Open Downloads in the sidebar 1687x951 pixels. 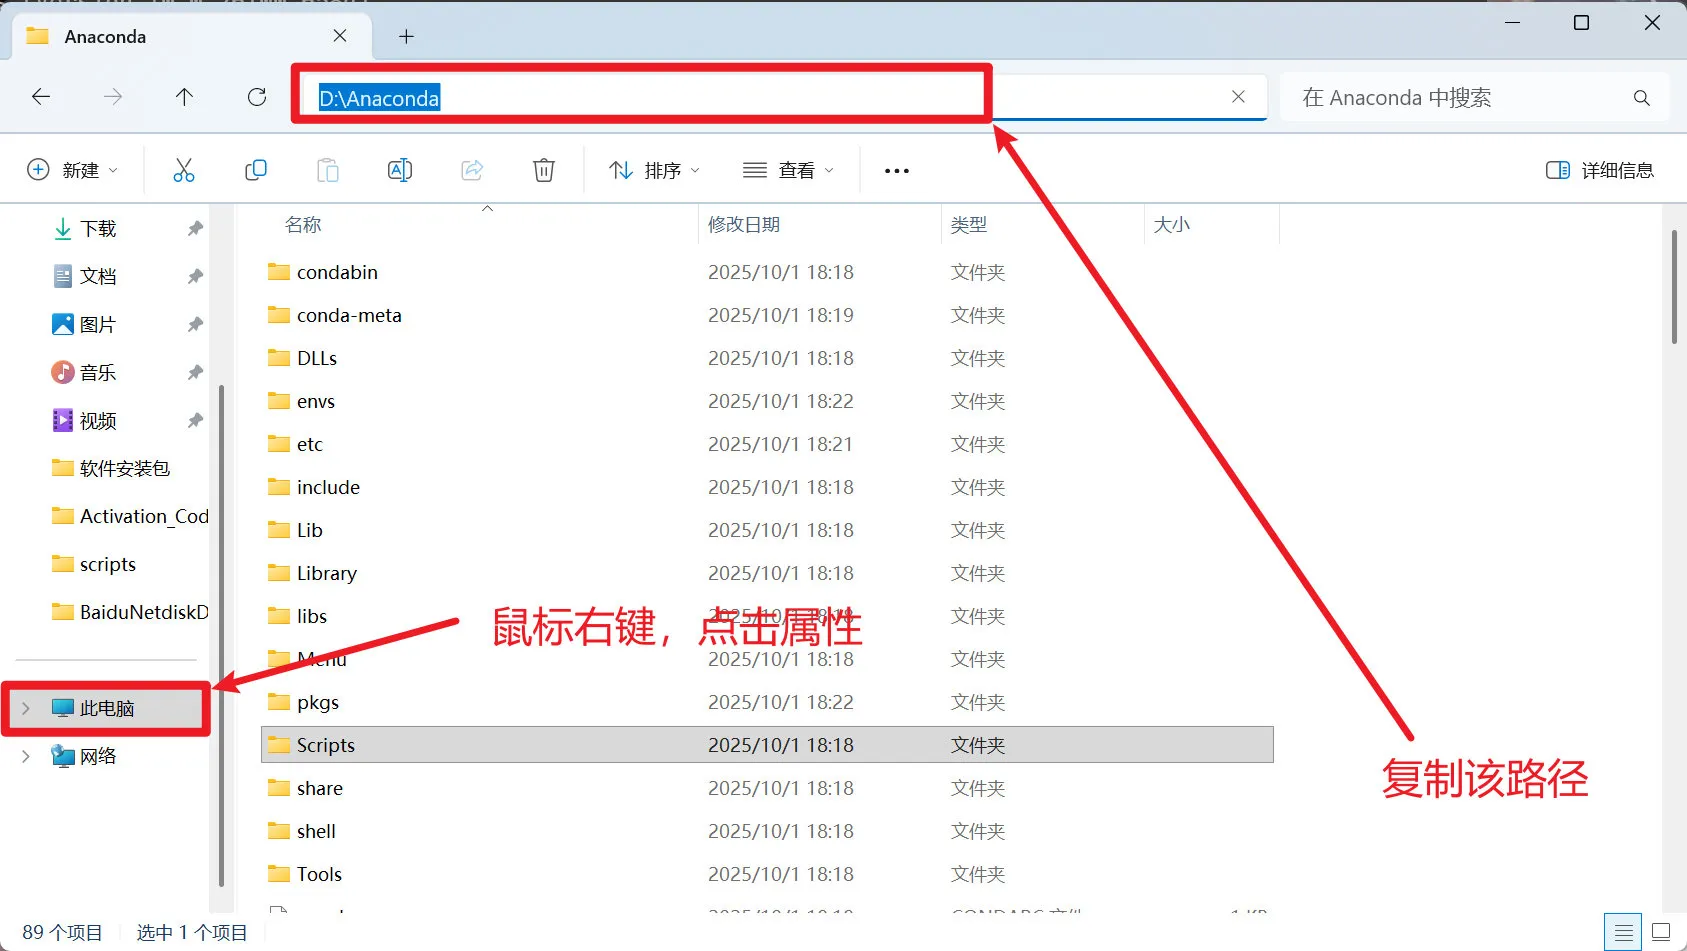tap(98, 229)
